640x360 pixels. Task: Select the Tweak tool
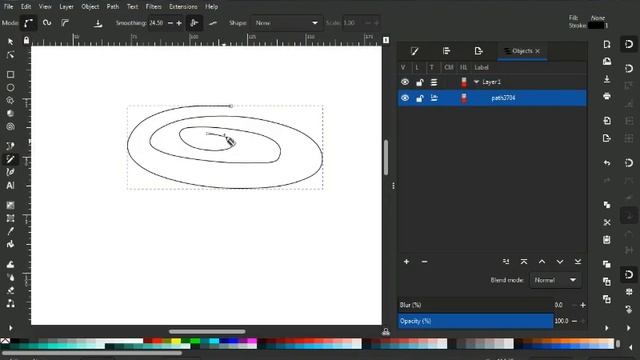click(x=10, y=264)
